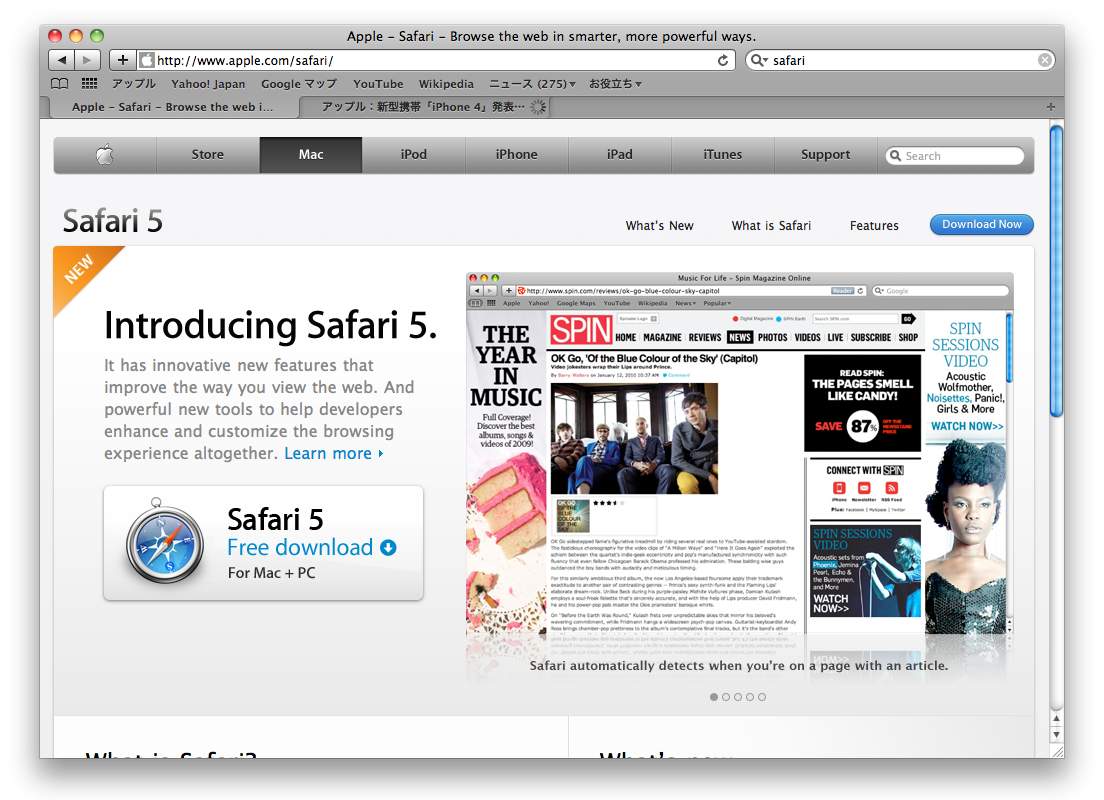Click the window resize corner grip
Viewport: 1104px width, 800px height.
[x=1057, y=751]
